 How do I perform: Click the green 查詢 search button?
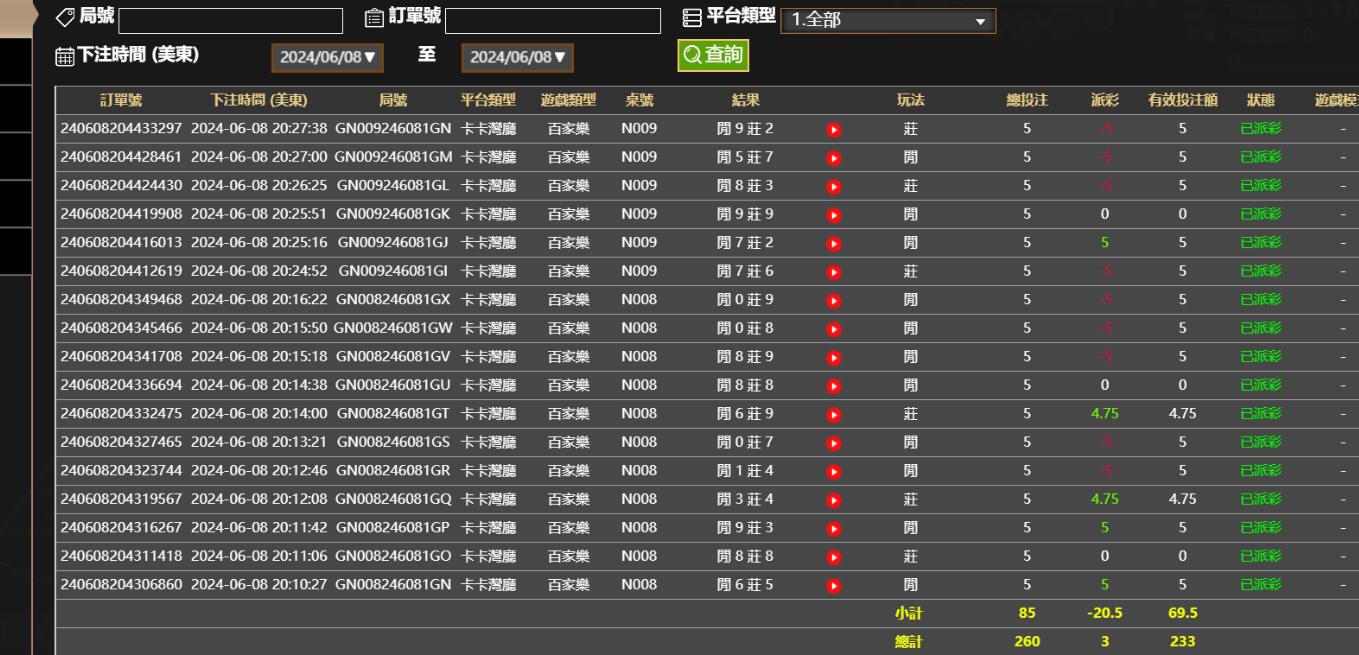pyautogui.click(x=712, y=56)
